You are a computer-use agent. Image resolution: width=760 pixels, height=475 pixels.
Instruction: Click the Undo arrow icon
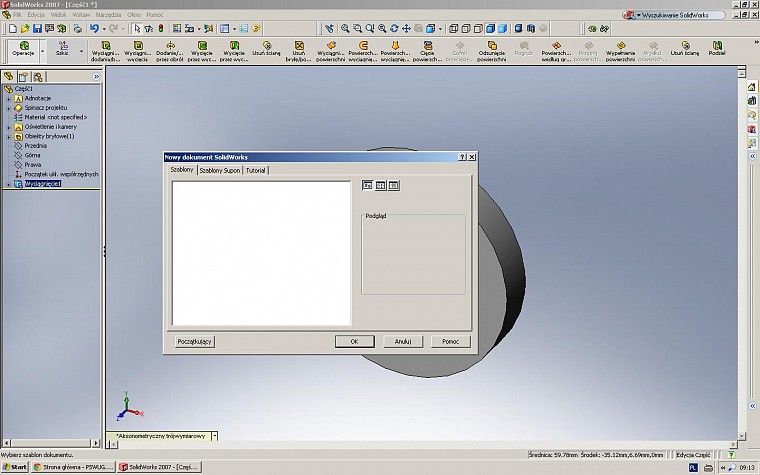coord(95,29)
